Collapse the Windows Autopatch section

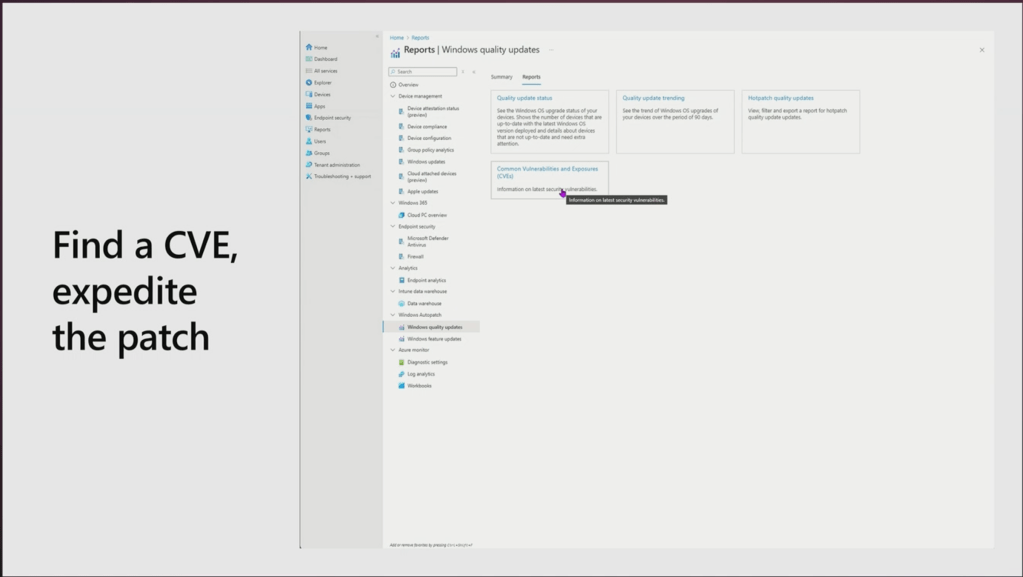393,315
